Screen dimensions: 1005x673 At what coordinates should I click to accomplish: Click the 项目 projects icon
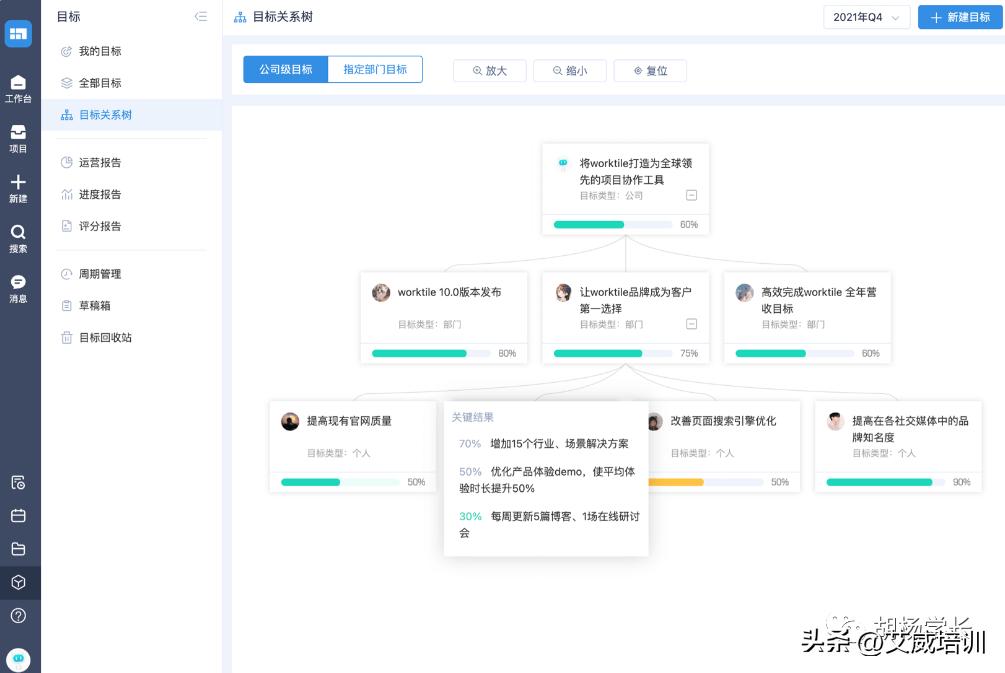pos(18,138)
